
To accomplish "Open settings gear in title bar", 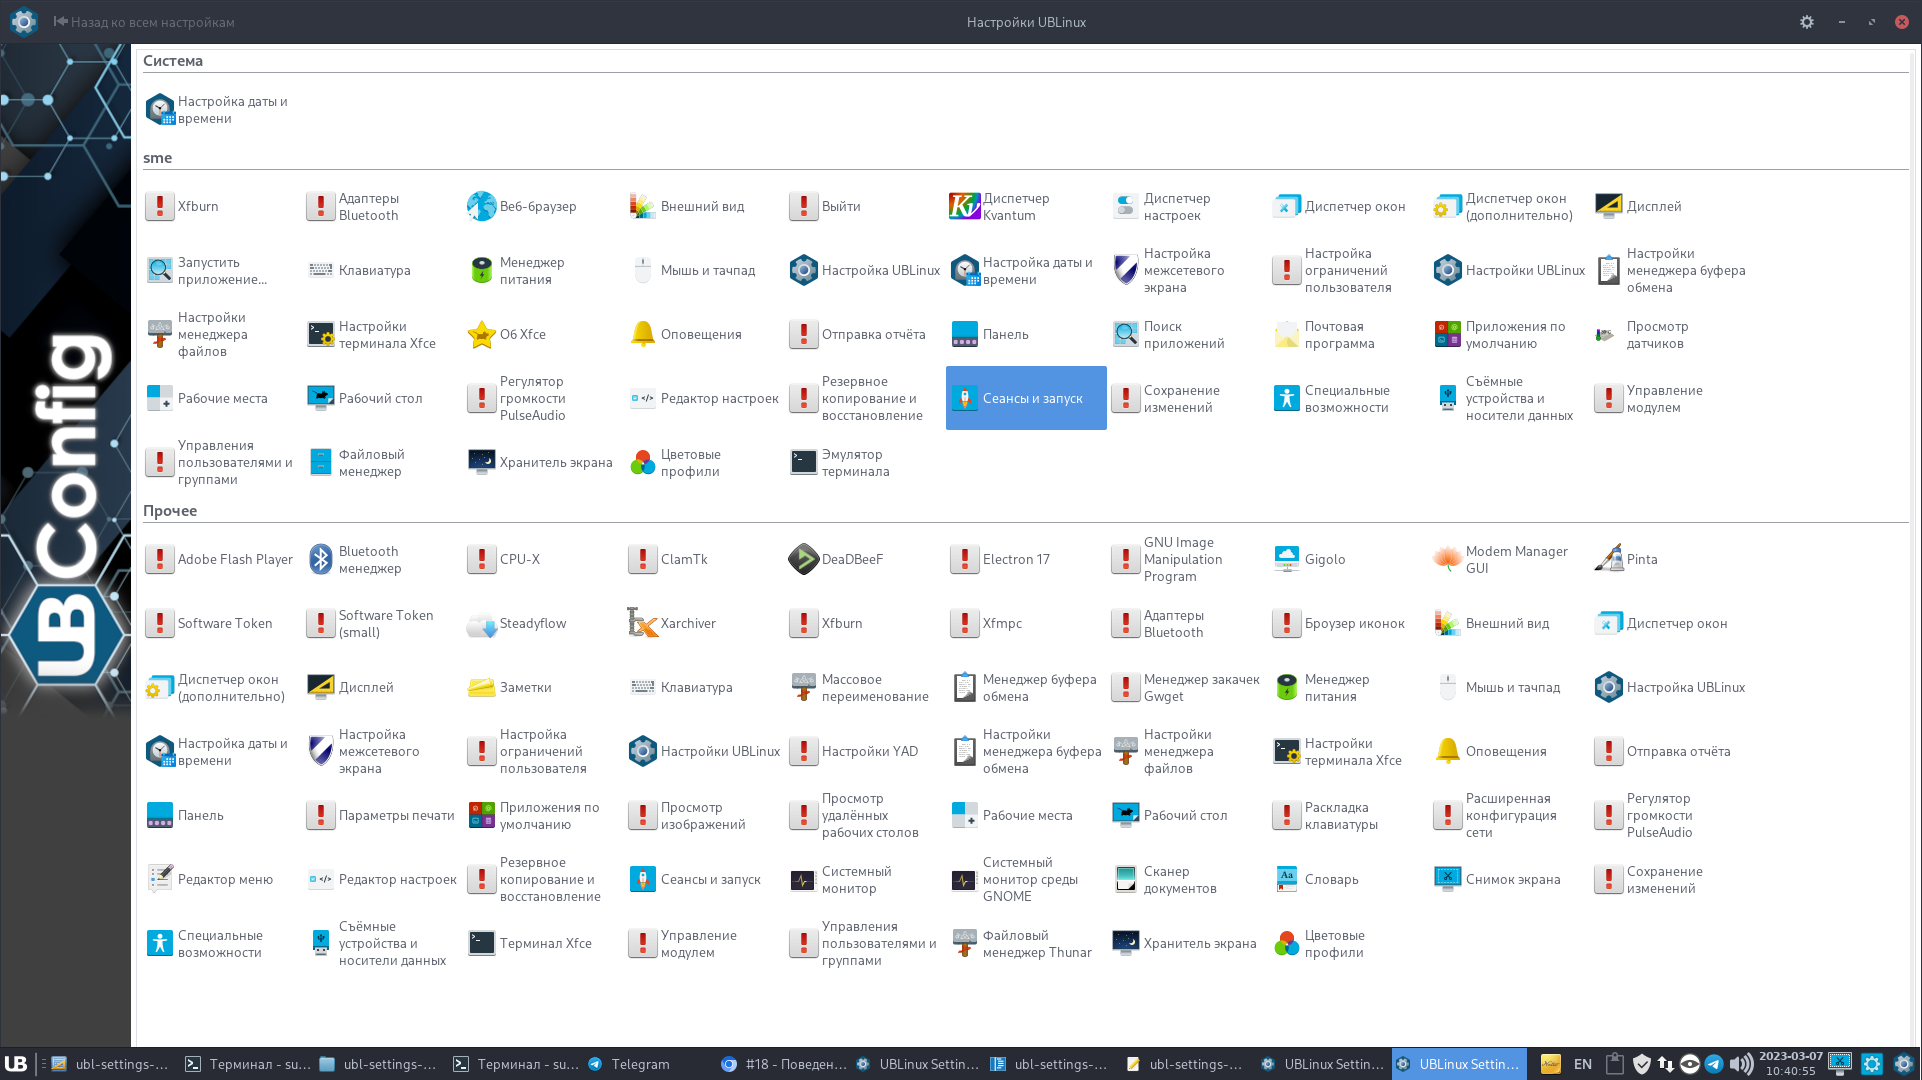I will click(x=1806, y=22).
